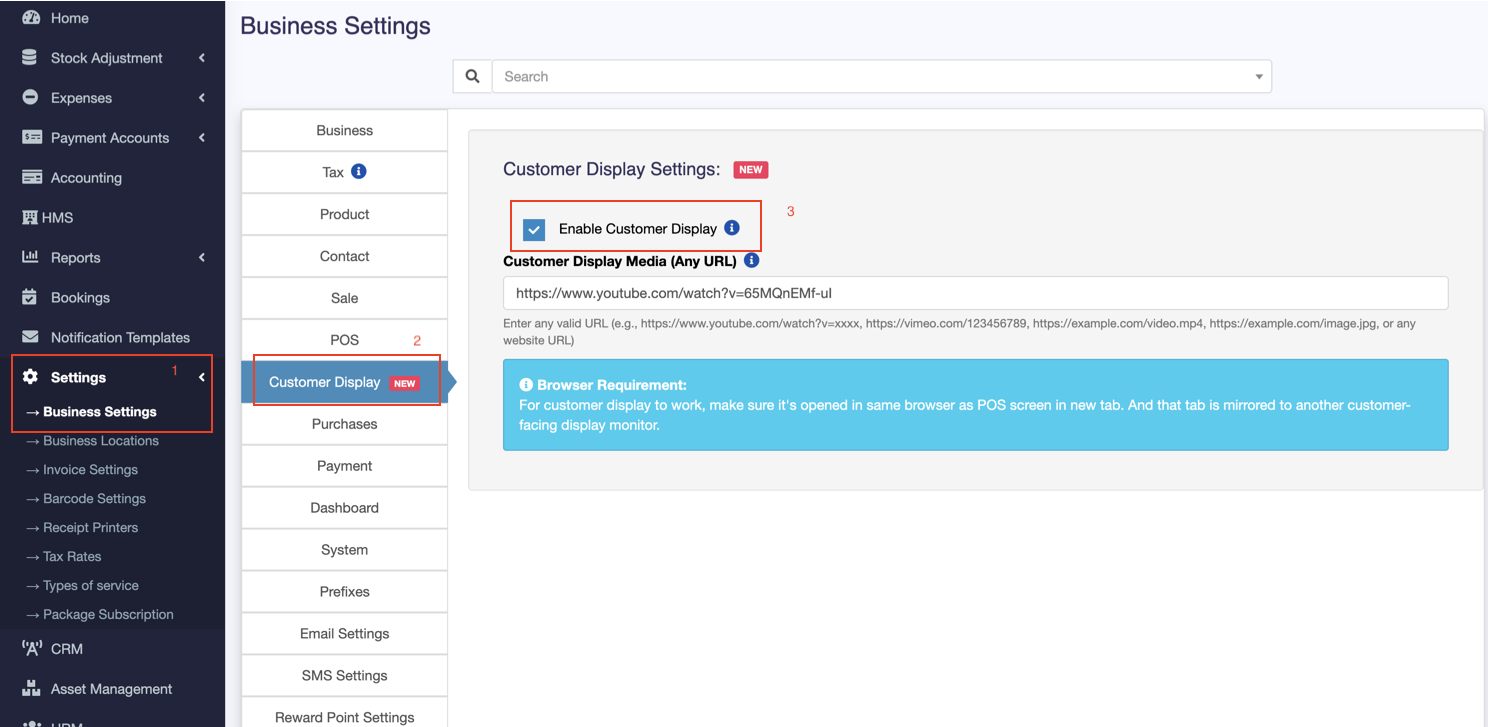Image resolution: width=1488 pixels, height=727 pixels.
Task: Open the Customer Display tab
Action: pyautogui.click(x=344, y=382)
